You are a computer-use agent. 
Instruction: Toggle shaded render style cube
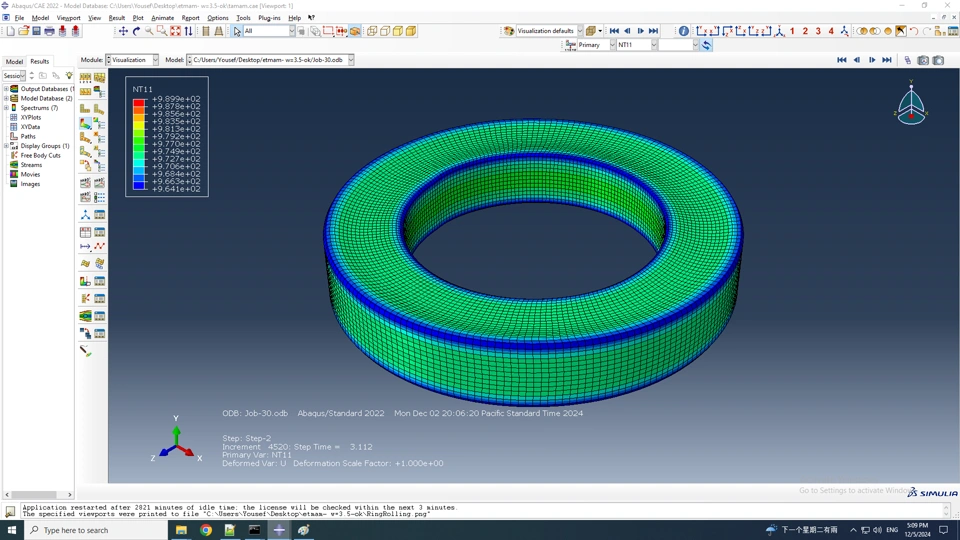coord(411,31)
